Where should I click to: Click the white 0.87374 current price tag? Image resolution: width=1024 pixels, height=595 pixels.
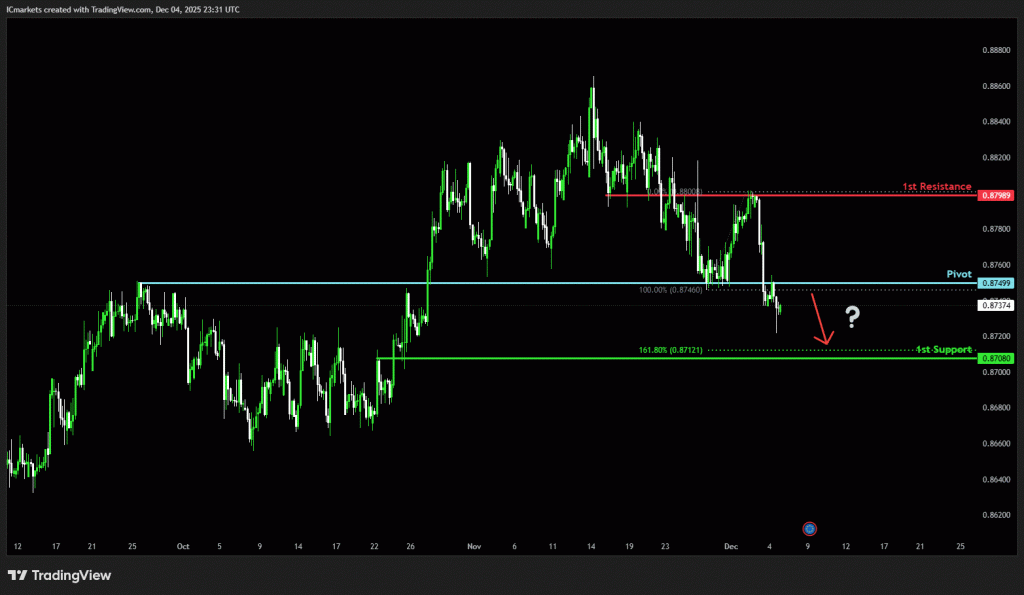tap(996, 305)
